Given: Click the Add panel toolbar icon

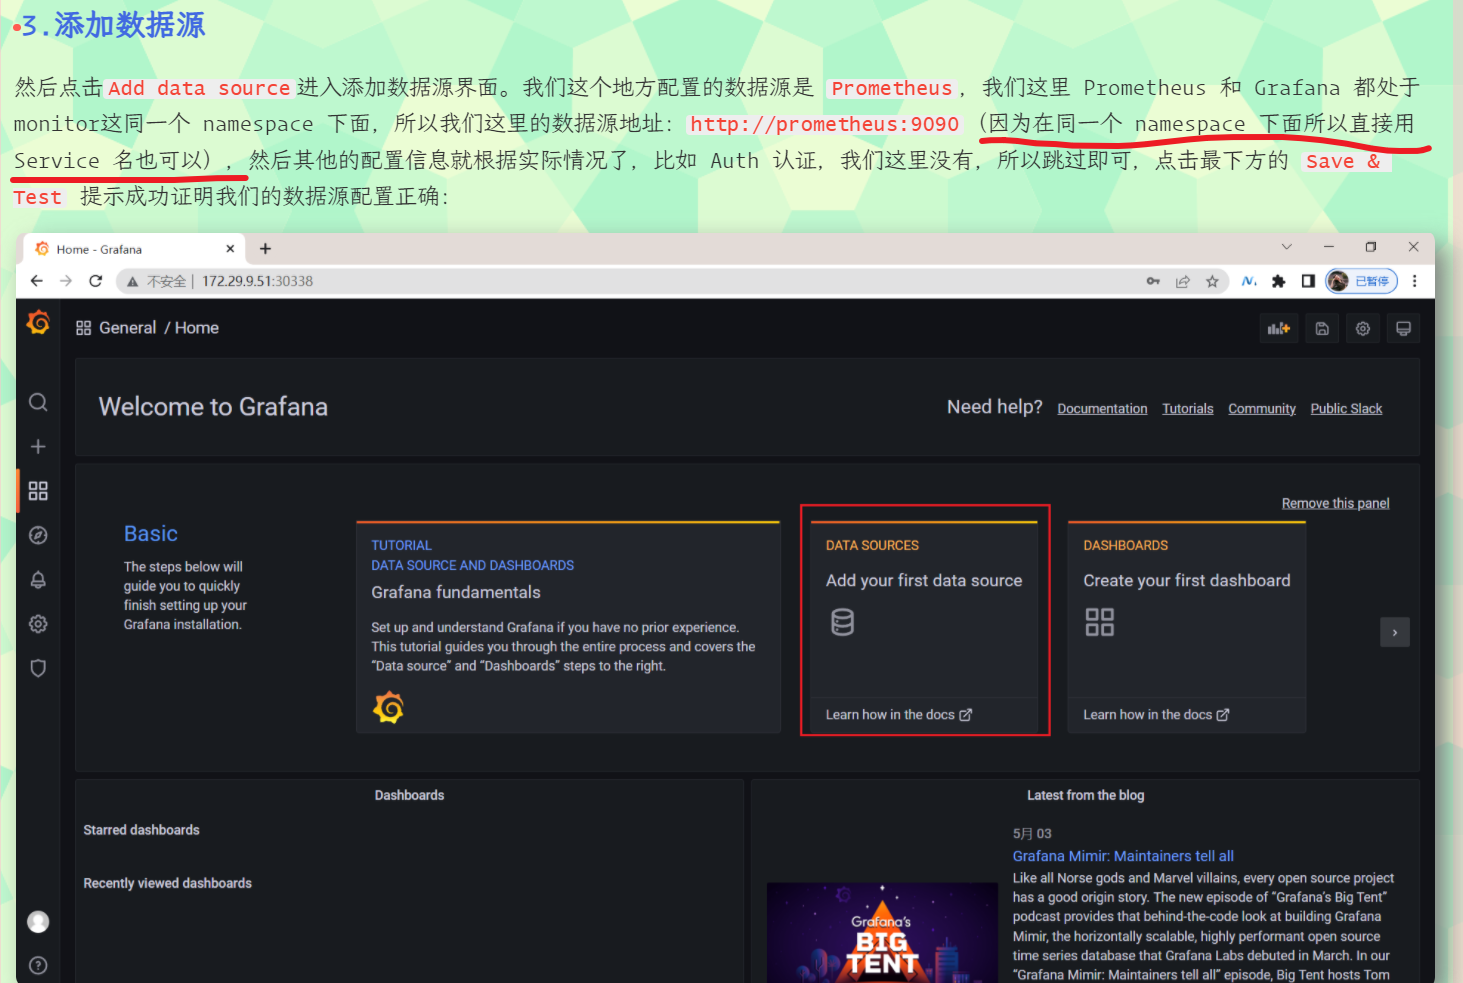Looking at the screenshot, I should pyautogui.click(x=1279, y=328).
